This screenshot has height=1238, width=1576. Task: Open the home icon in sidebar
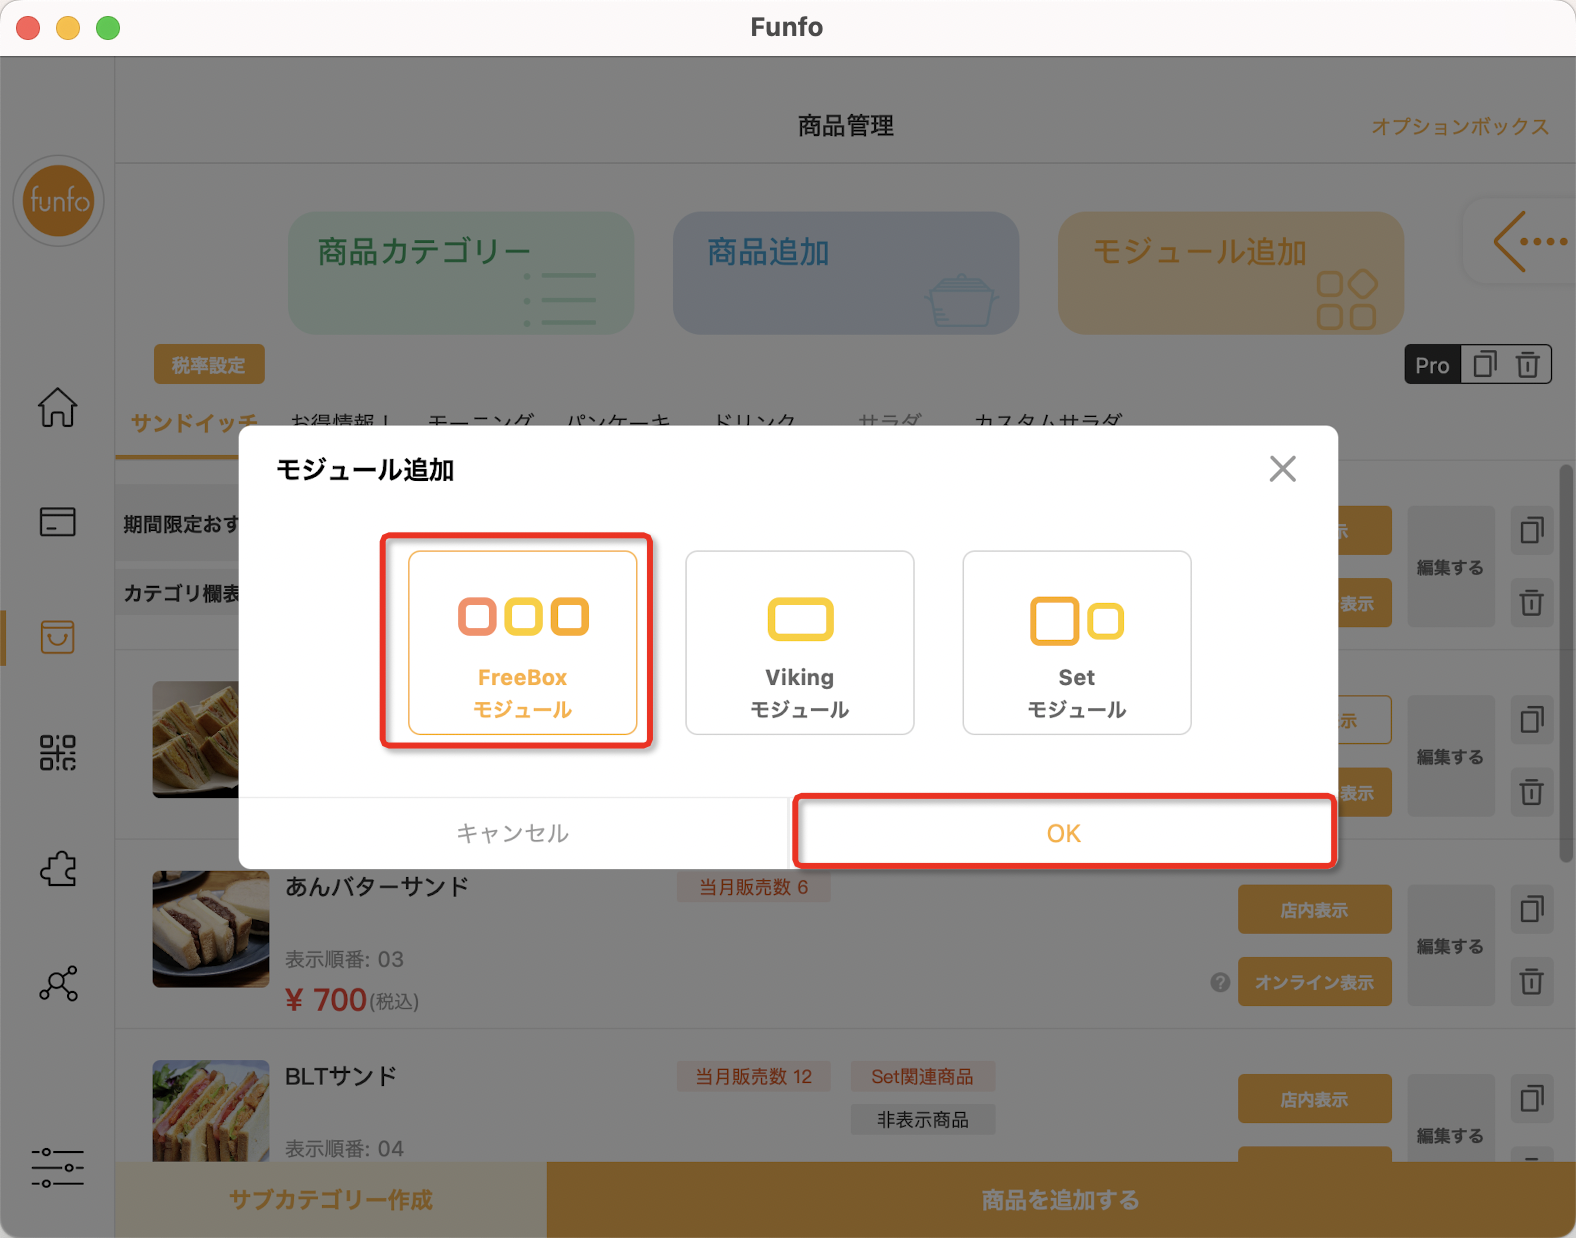(x=57, y=407)
